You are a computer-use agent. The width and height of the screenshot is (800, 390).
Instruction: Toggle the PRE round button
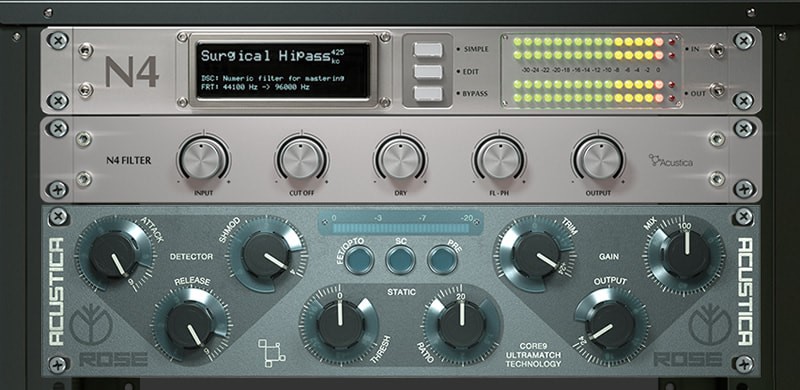(x=442, y=259)
